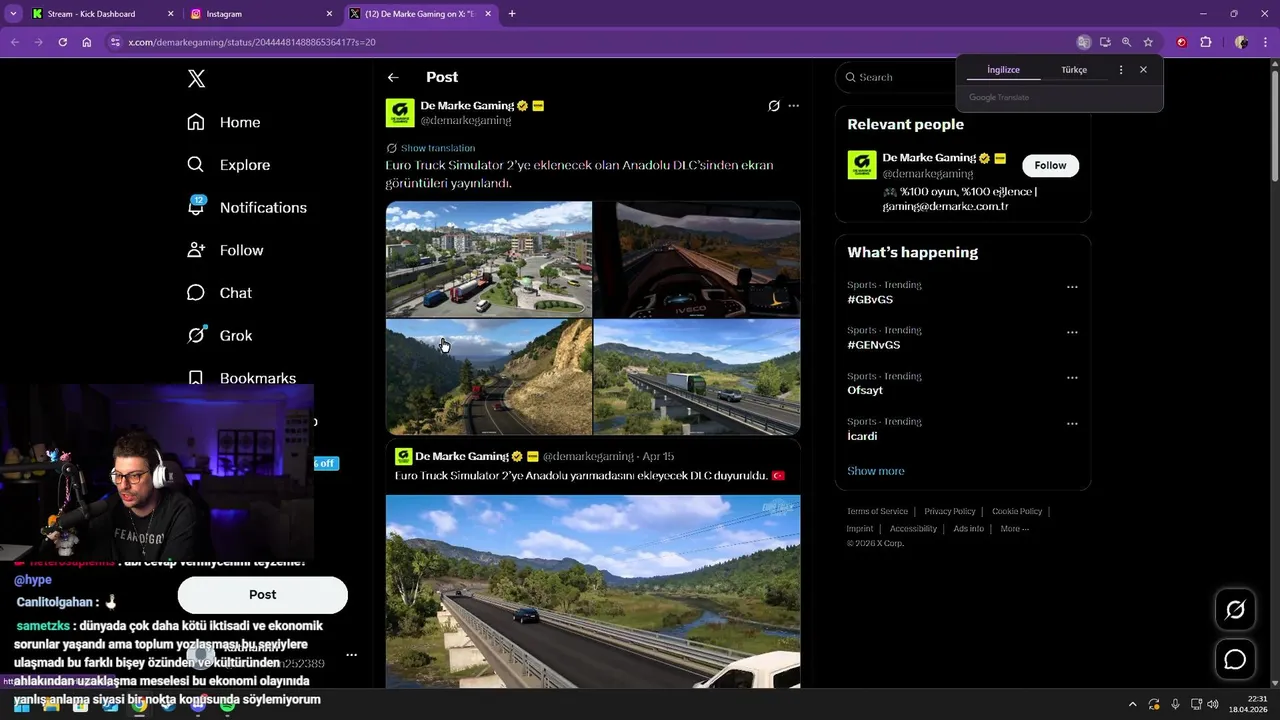Reload the page

(x=62, y=42)
